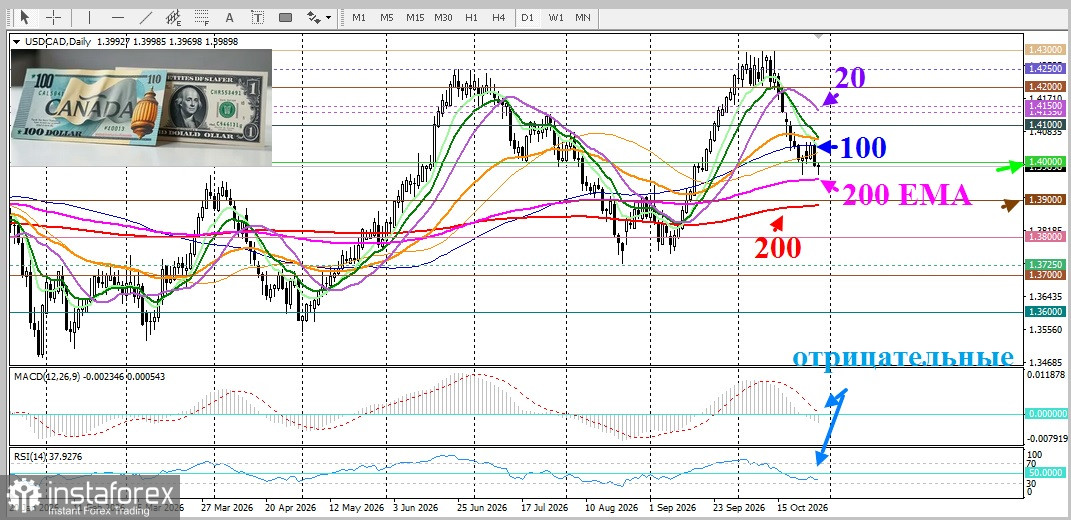Click the green 1.40000 price level label

click(1045, 161)
